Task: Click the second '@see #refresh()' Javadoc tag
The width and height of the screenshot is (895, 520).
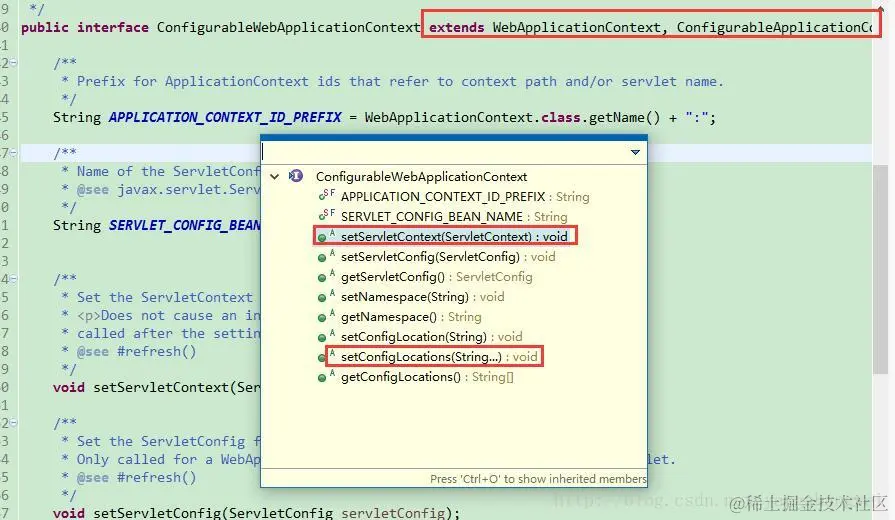Action: pos(136,478)
